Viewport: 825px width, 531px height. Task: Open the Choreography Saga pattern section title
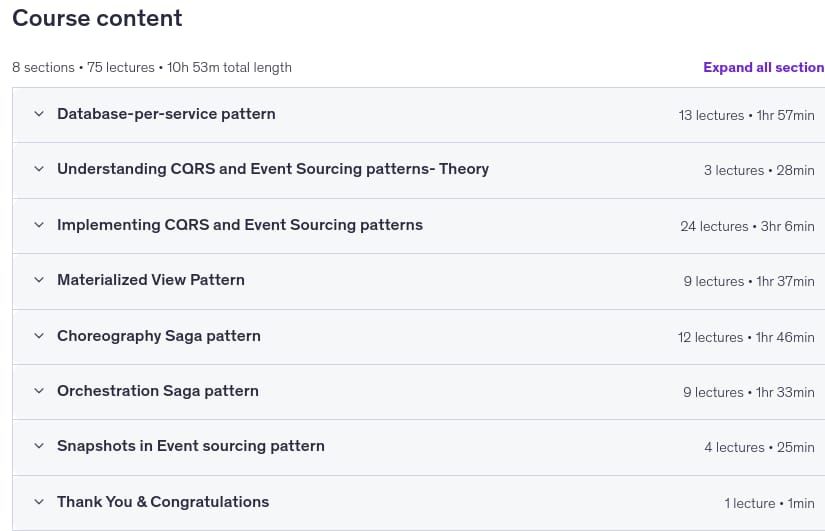159,336
